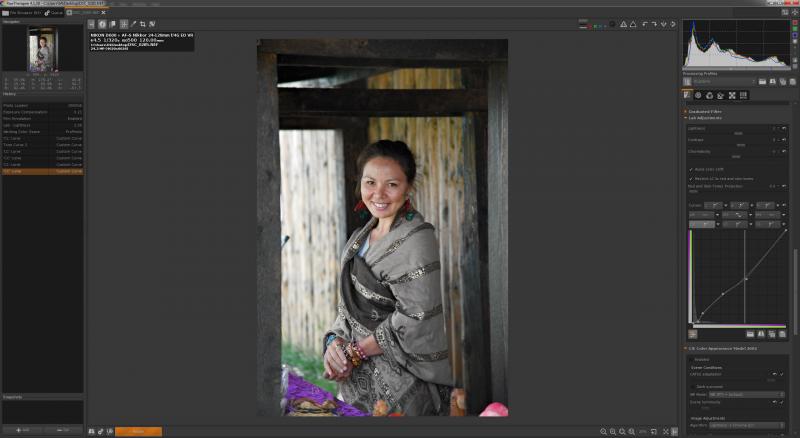This screenshot has width=800, height=438.
Task: Select the crop tool in editor toolbar
Action: tap(142, 24)
